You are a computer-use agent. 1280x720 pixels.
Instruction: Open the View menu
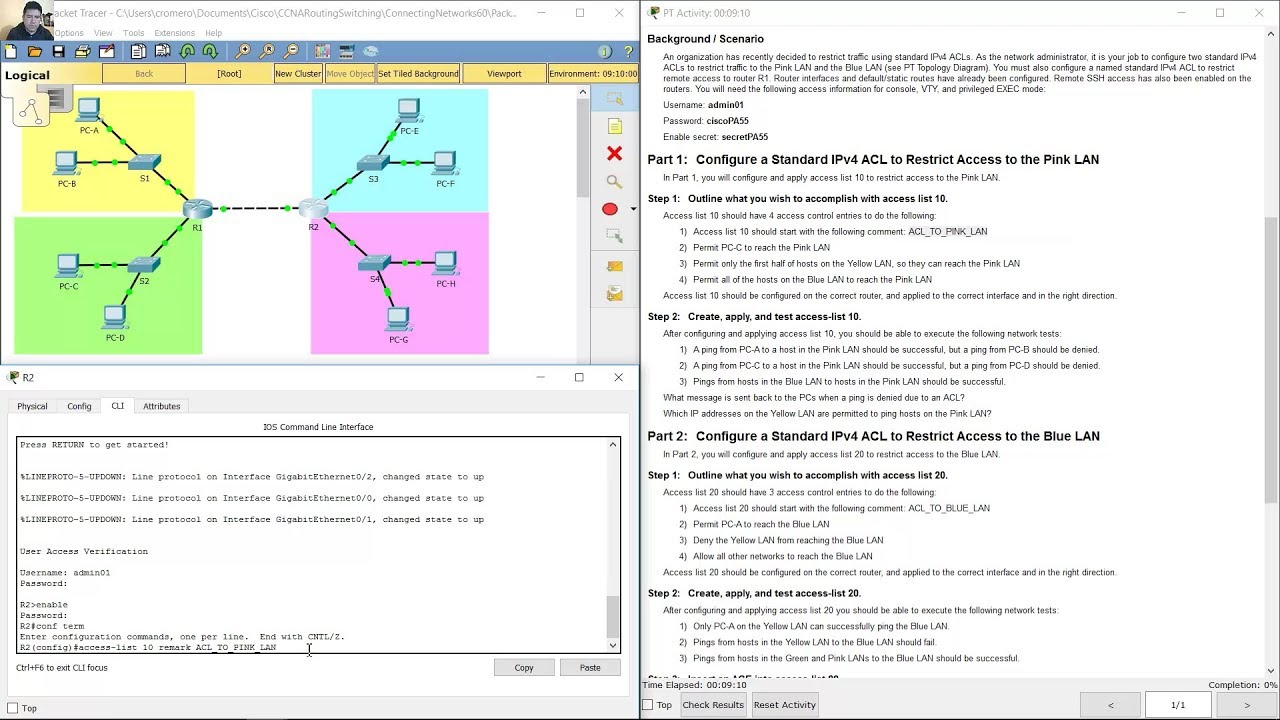(103, 33)
